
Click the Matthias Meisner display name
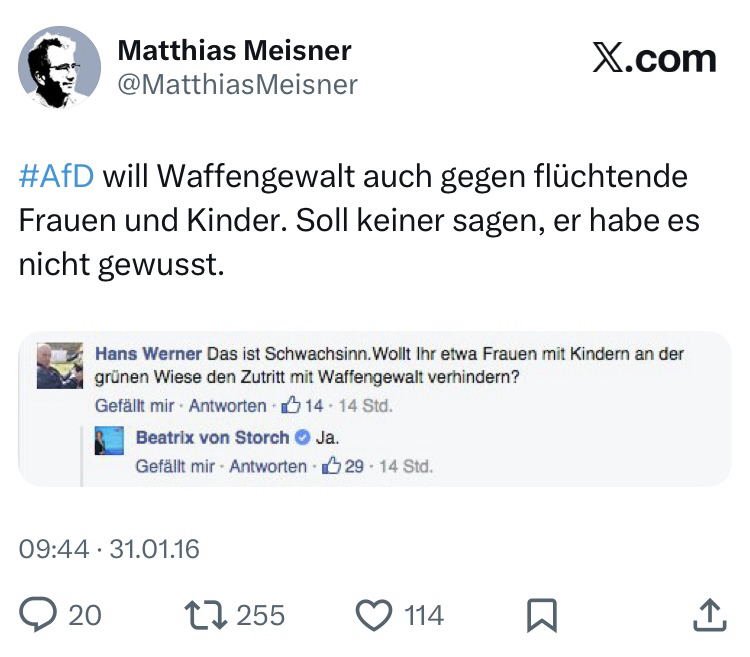pyautogui.click(x=234, y=50)
